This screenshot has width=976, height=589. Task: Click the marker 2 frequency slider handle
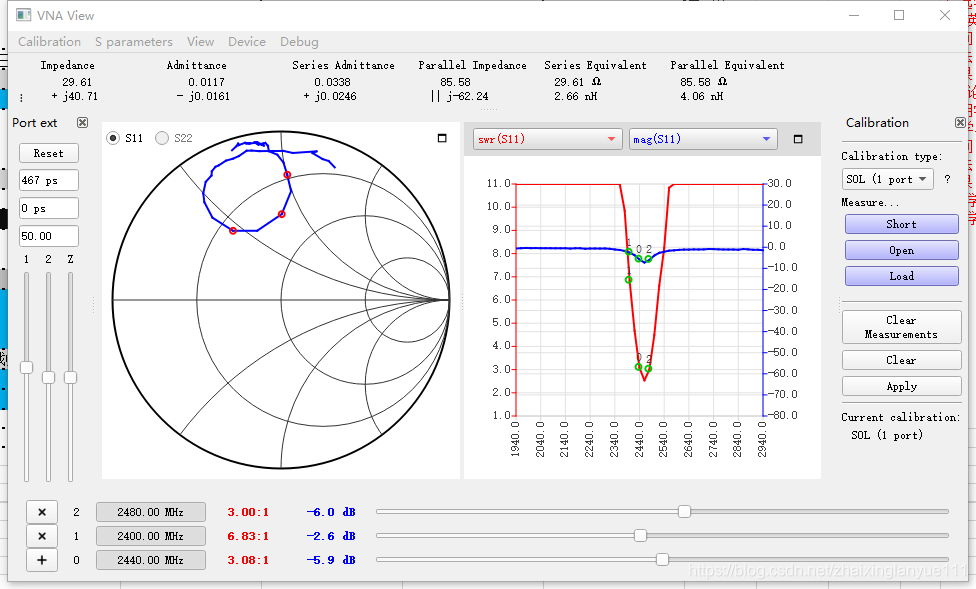click(684, 511)
